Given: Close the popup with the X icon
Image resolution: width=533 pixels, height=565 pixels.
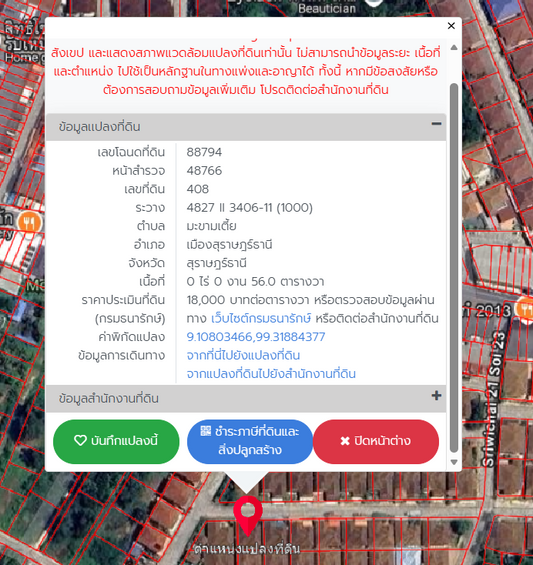Looking at the screenshot, I should (x=451, y=26).
